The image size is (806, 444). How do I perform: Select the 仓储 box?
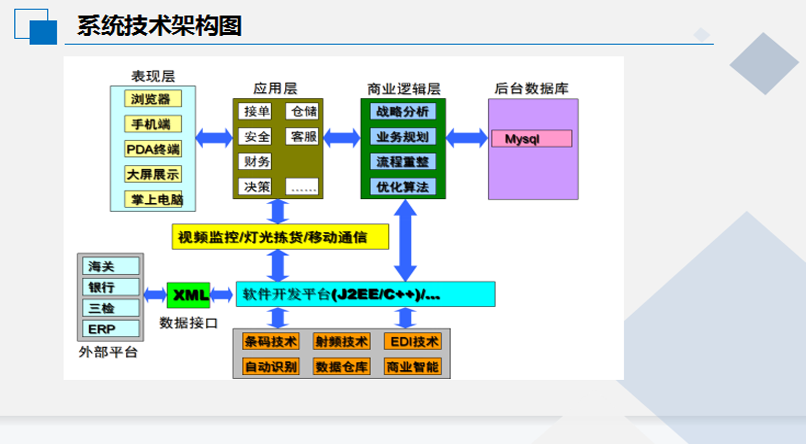(302, 112)
